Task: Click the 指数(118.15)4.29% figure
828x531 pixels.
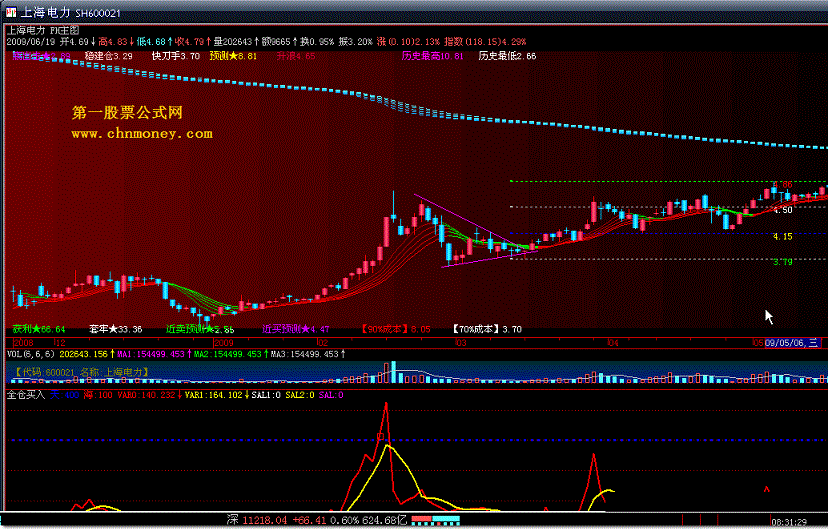Action: tap(485, 42)
